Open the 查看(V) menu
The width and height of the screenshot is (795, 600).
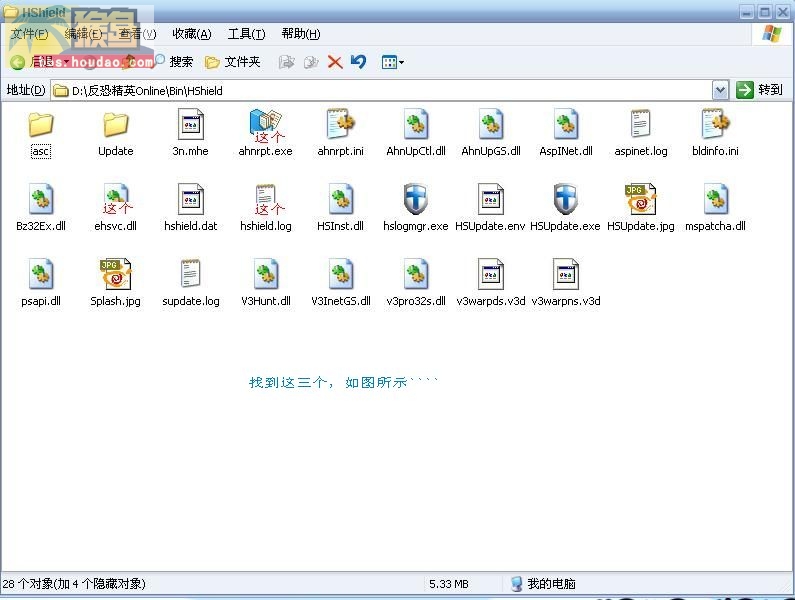pos(137,34)
